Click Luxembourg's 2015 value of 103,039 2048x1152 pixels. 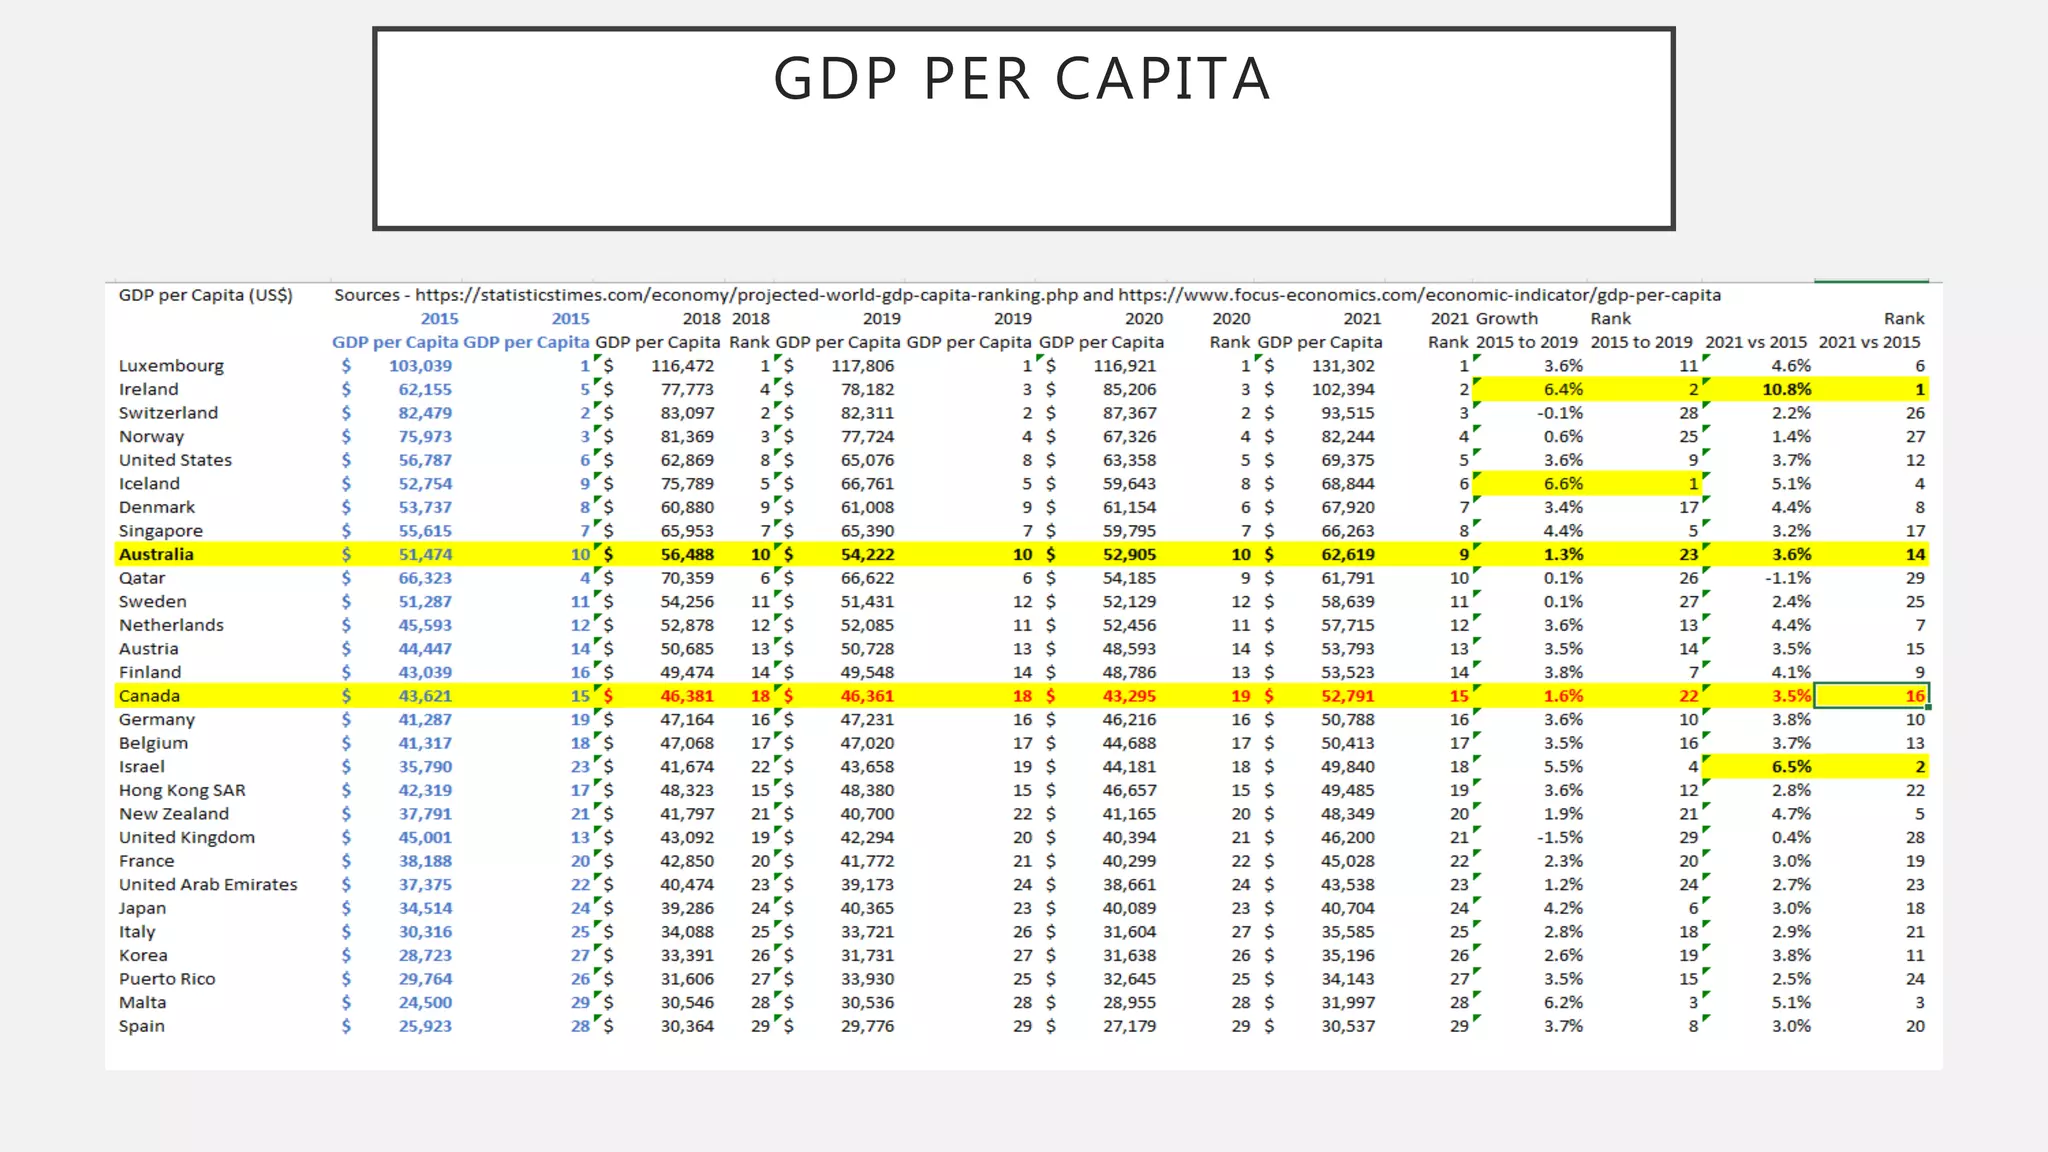[x=420, y=366]
